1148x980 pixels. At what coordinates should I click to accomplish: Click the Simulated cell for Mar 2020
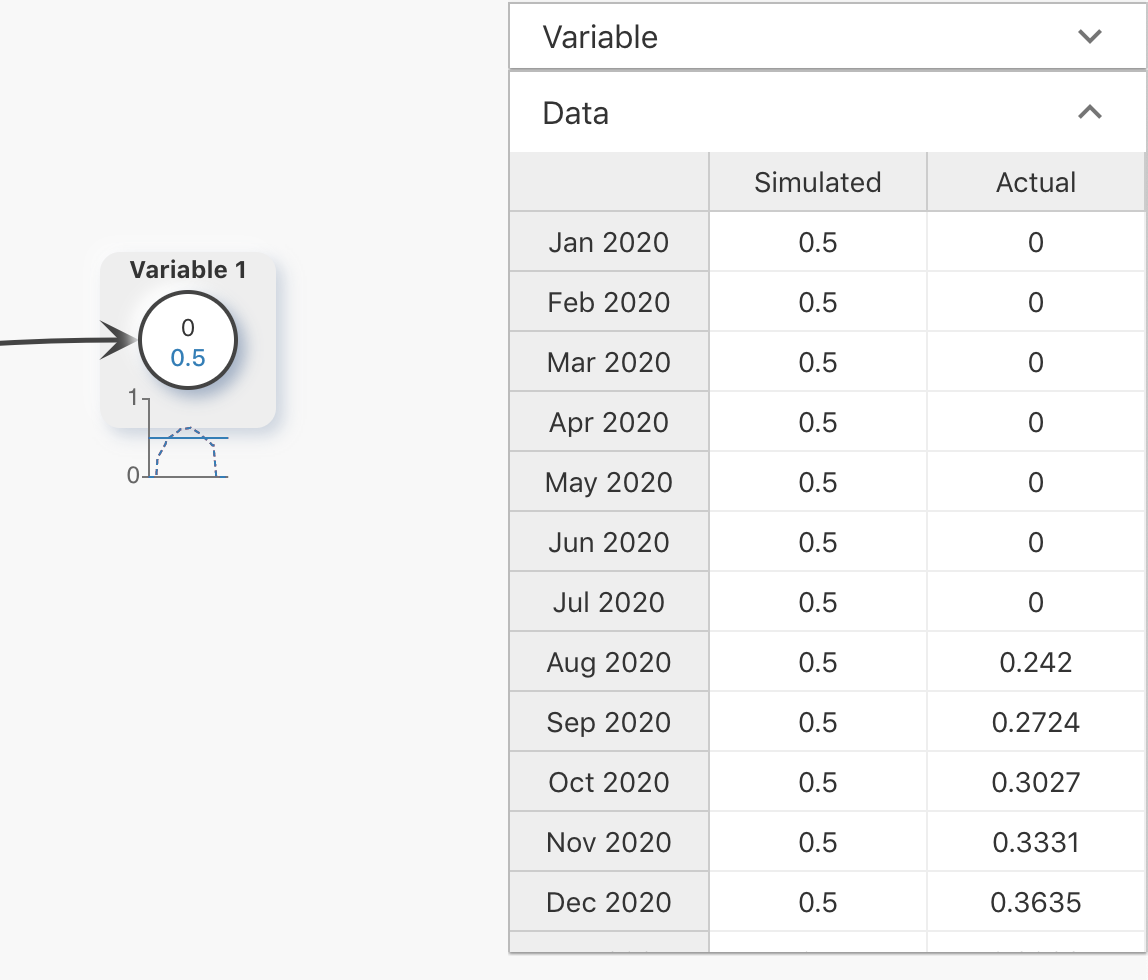pyautogui.click(x=818, y=362)
